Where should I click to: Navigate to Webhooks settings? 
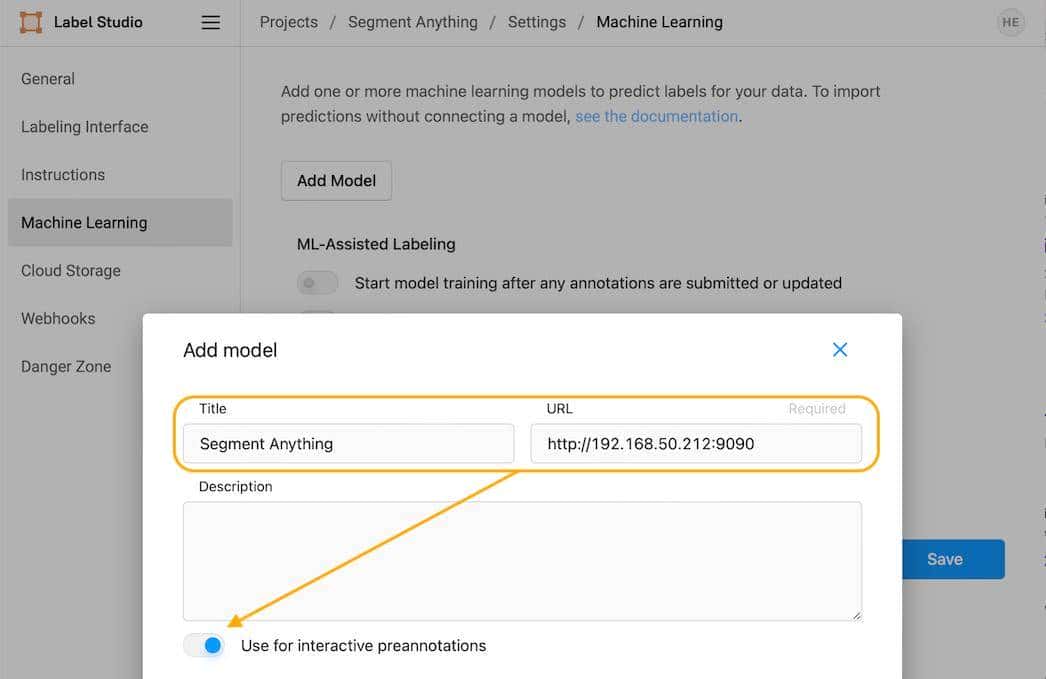click(x=58, y=319)
